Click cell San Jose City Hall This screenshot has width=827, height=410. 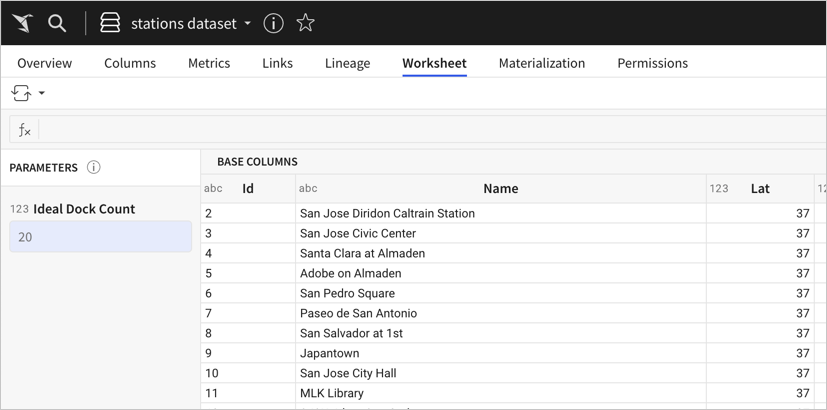(x=501, y=373)
